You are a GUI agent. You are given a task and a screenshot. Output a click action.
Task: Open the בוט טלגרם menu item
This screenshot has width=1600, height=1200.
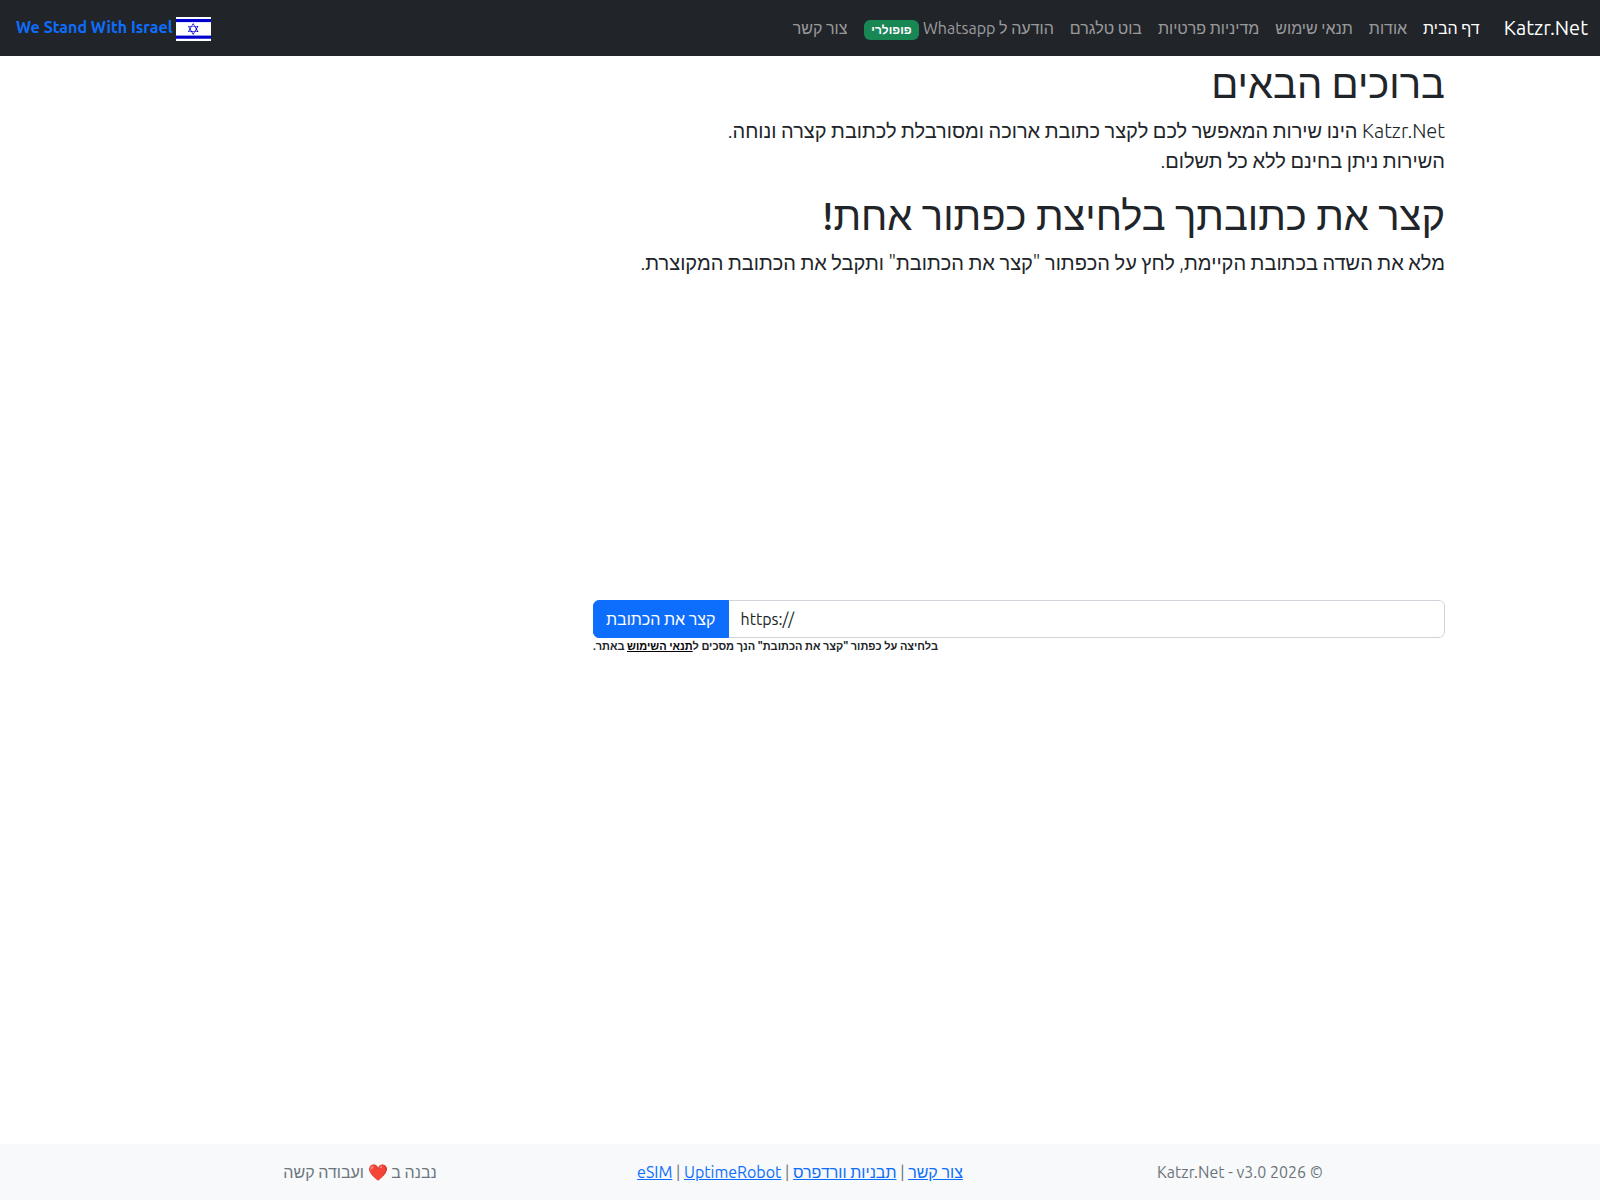pyautogui.click(x=1106, y=28)
